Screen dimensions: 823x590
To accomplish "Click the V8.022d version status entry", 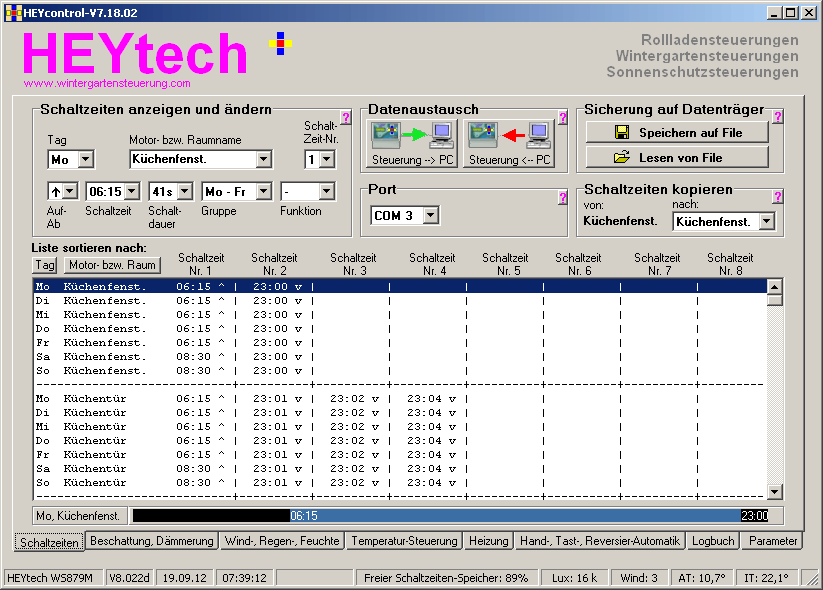I will pyautogui.click(x=129, y=578).
